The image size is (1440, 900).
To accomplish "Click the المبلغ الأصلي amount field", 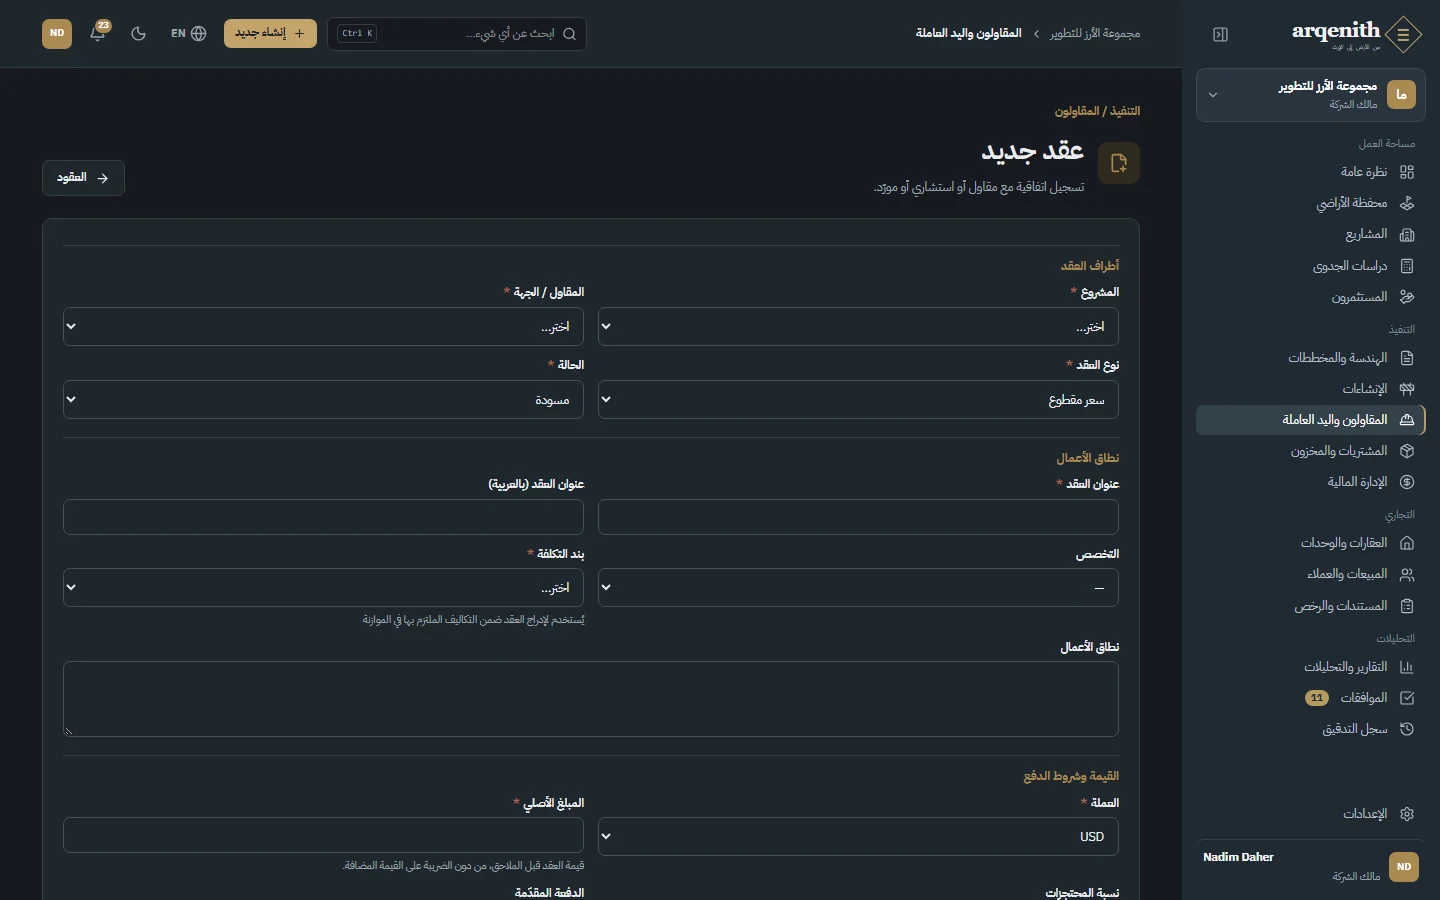I will click(323, 836).
